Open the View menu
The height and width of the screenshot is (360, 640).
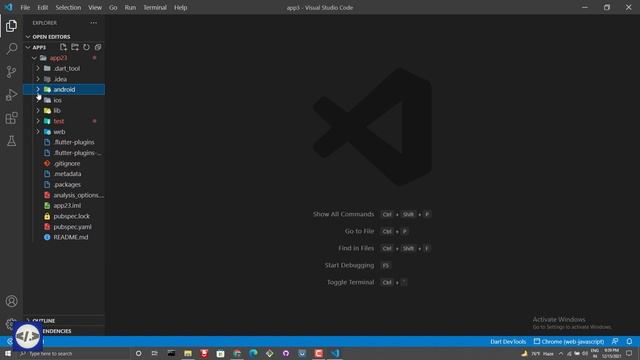pyautogui.click(x=95, y=7)
